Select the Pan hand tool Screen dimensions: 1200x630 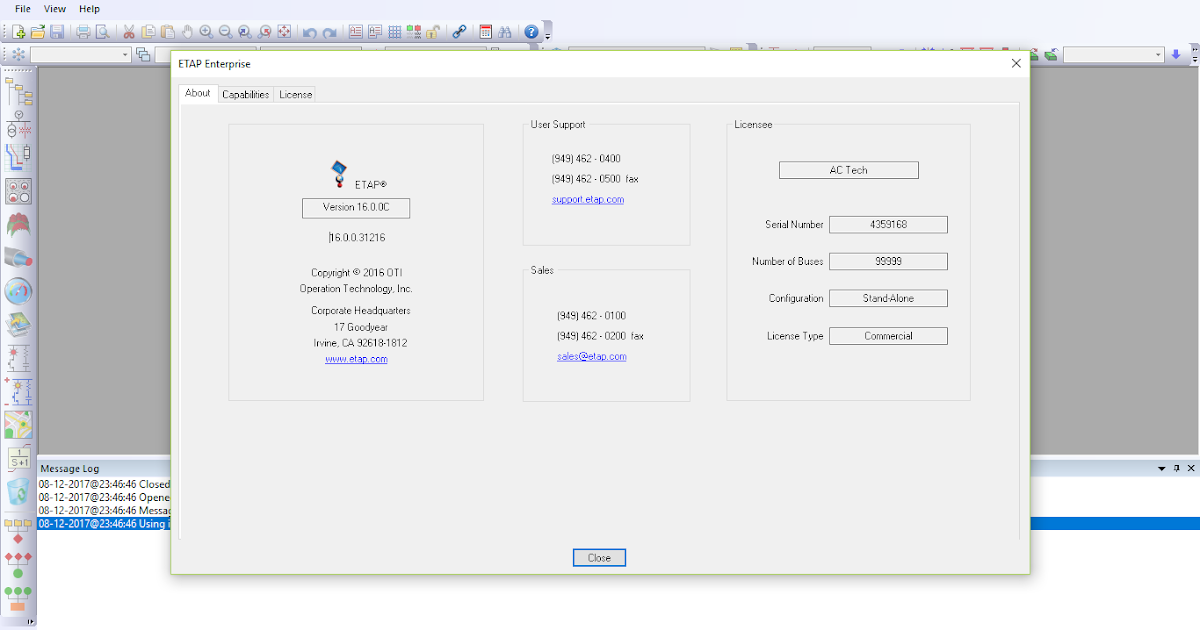tap(186, 32)
